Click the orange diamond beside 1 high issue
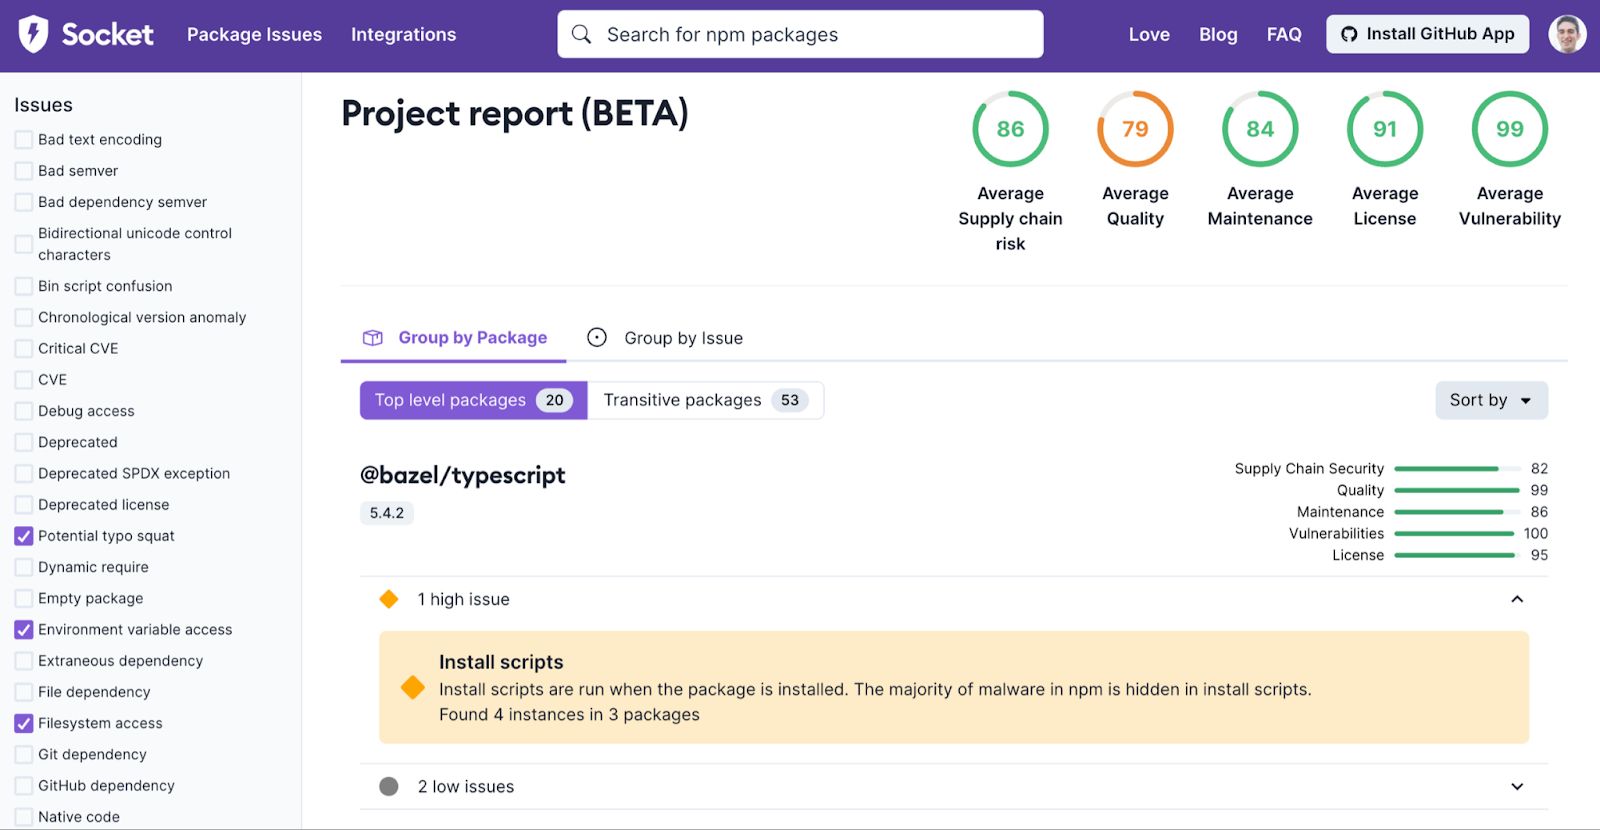This screenshot has height=830, width=1600. pos(389,599)
